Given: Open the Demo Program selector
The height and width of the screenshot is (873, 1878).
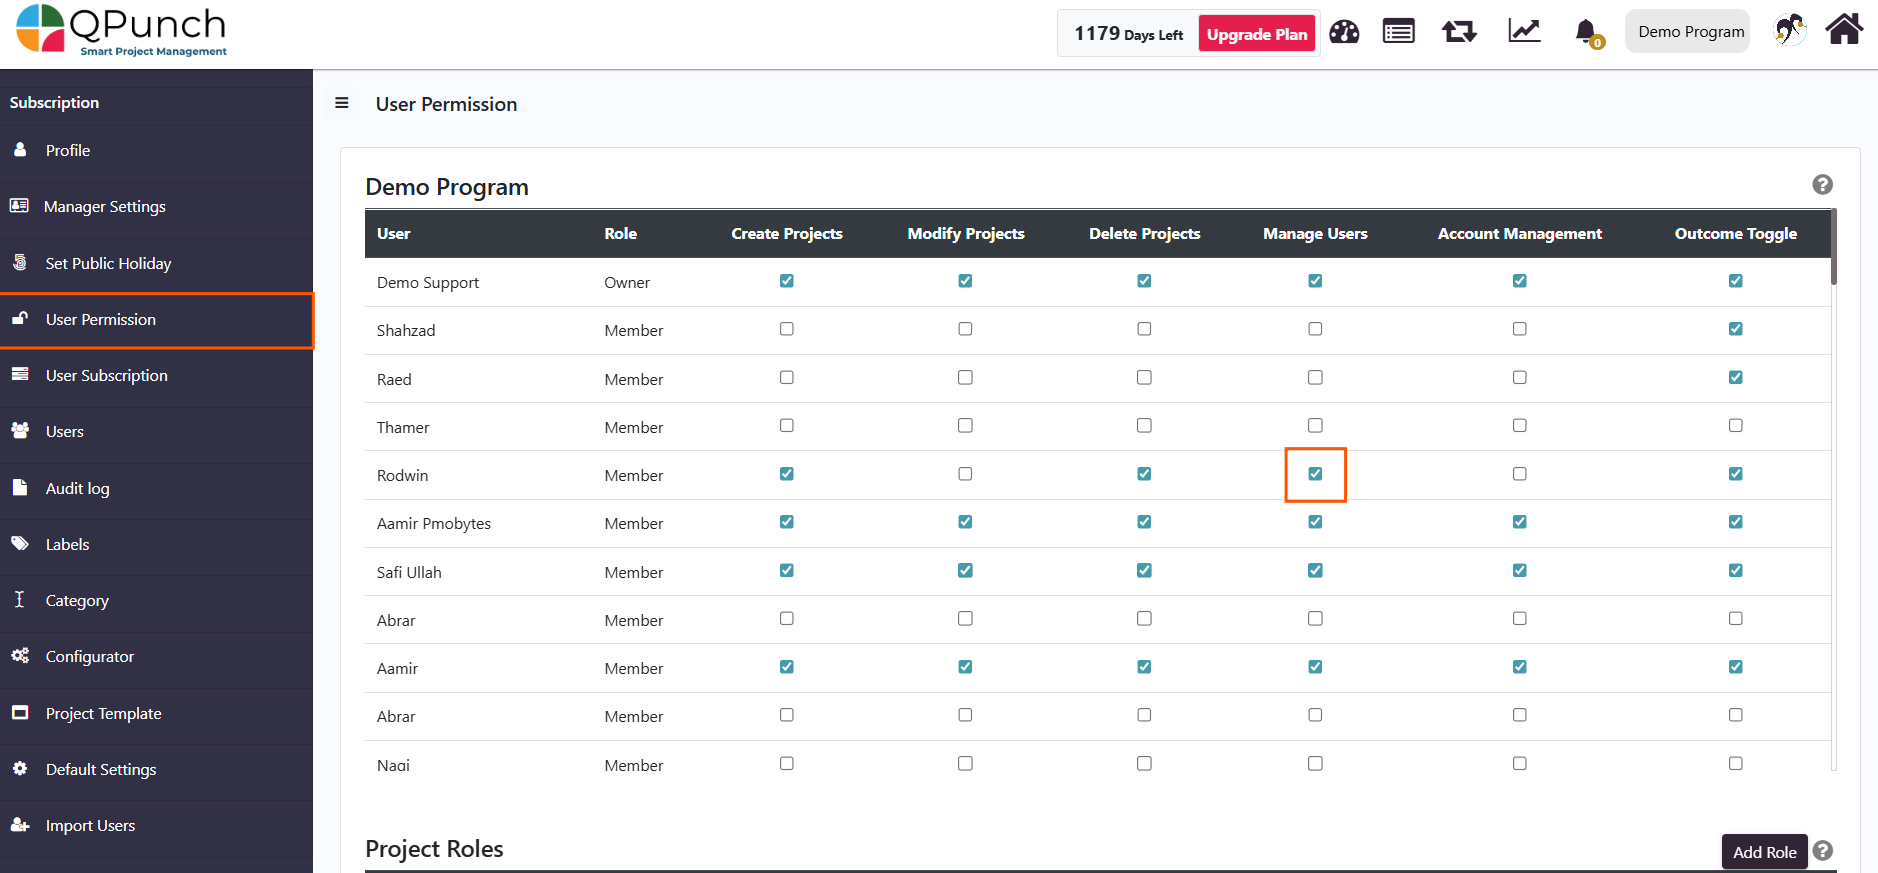Looking at the screenshot, I should (1688, 32).
